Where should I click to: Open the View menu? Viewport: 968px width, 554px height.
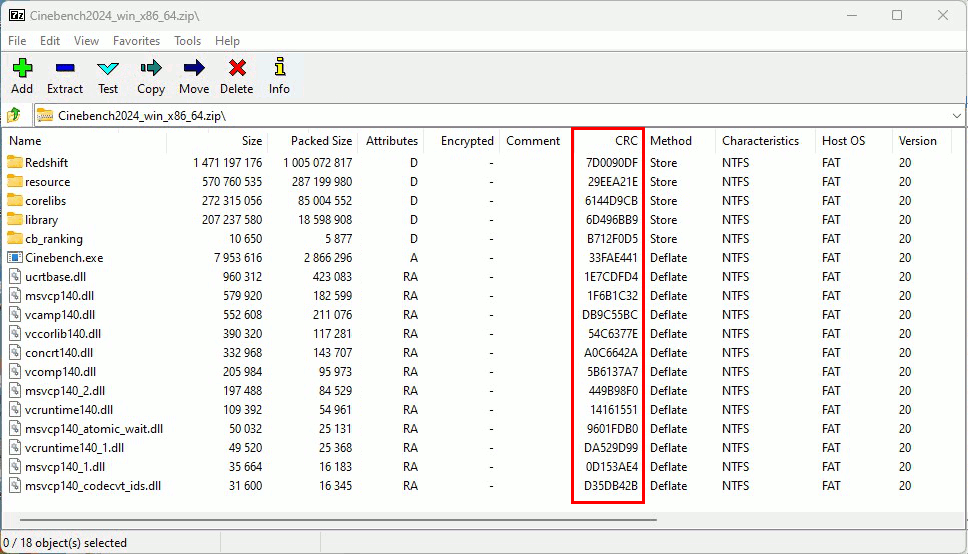(86, 41)
